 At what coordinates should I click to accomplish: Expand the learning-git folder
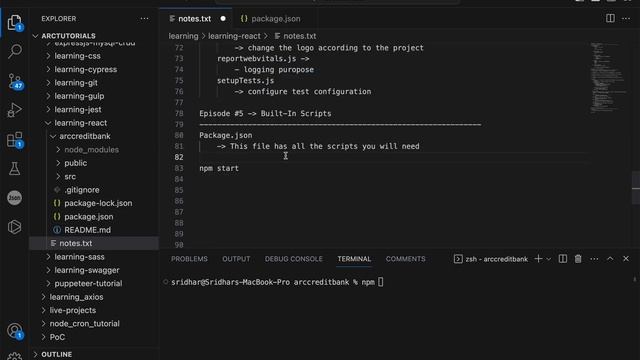[76, 83]
